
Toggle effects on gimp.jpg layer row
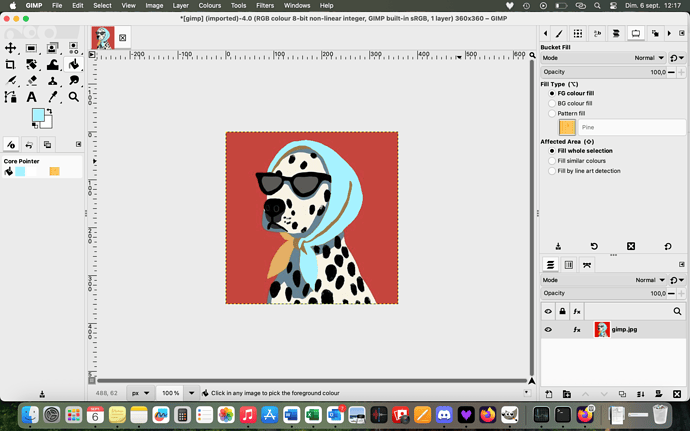(x=576, y=329)
